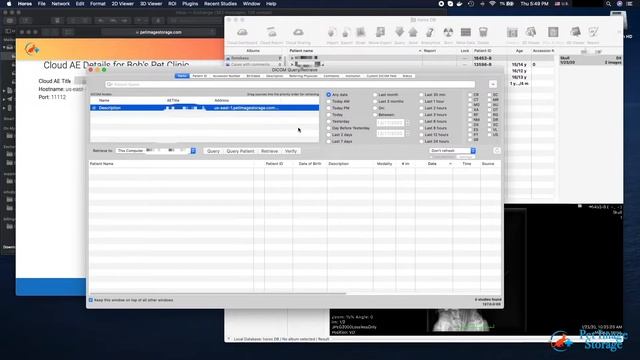Click the Query button
Screen dimensions: 640x360
click(x=213, y=151)
